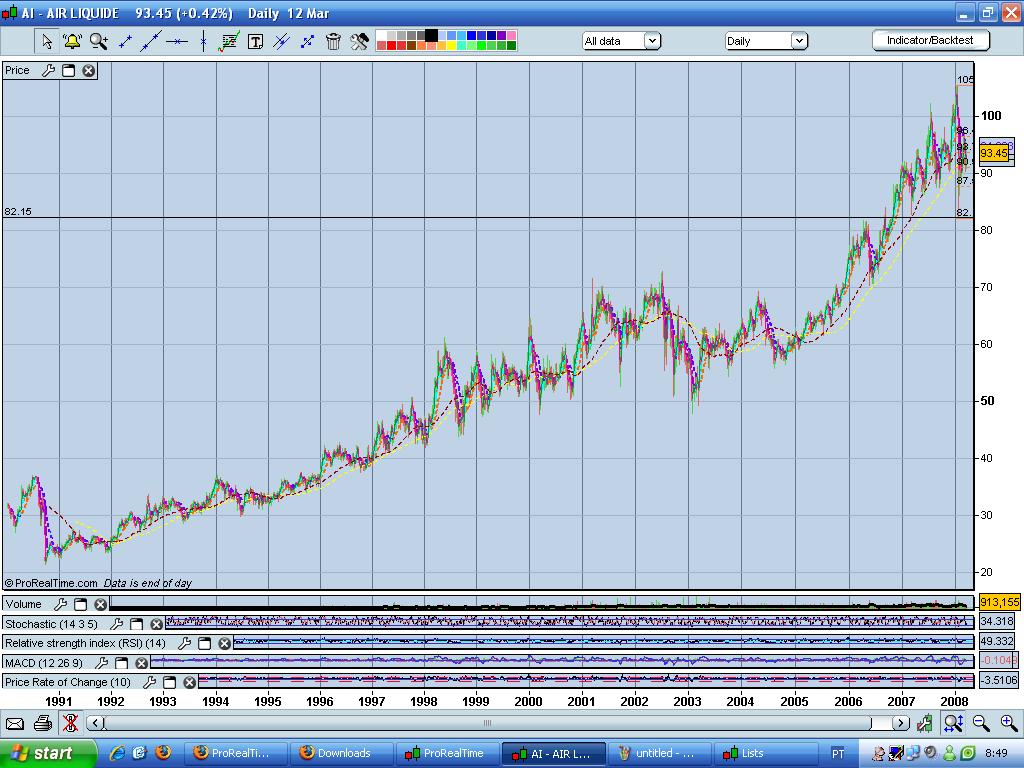Close the Volume panel
1024x768 pixels.
pyautogui.click(x=101, y=604)
